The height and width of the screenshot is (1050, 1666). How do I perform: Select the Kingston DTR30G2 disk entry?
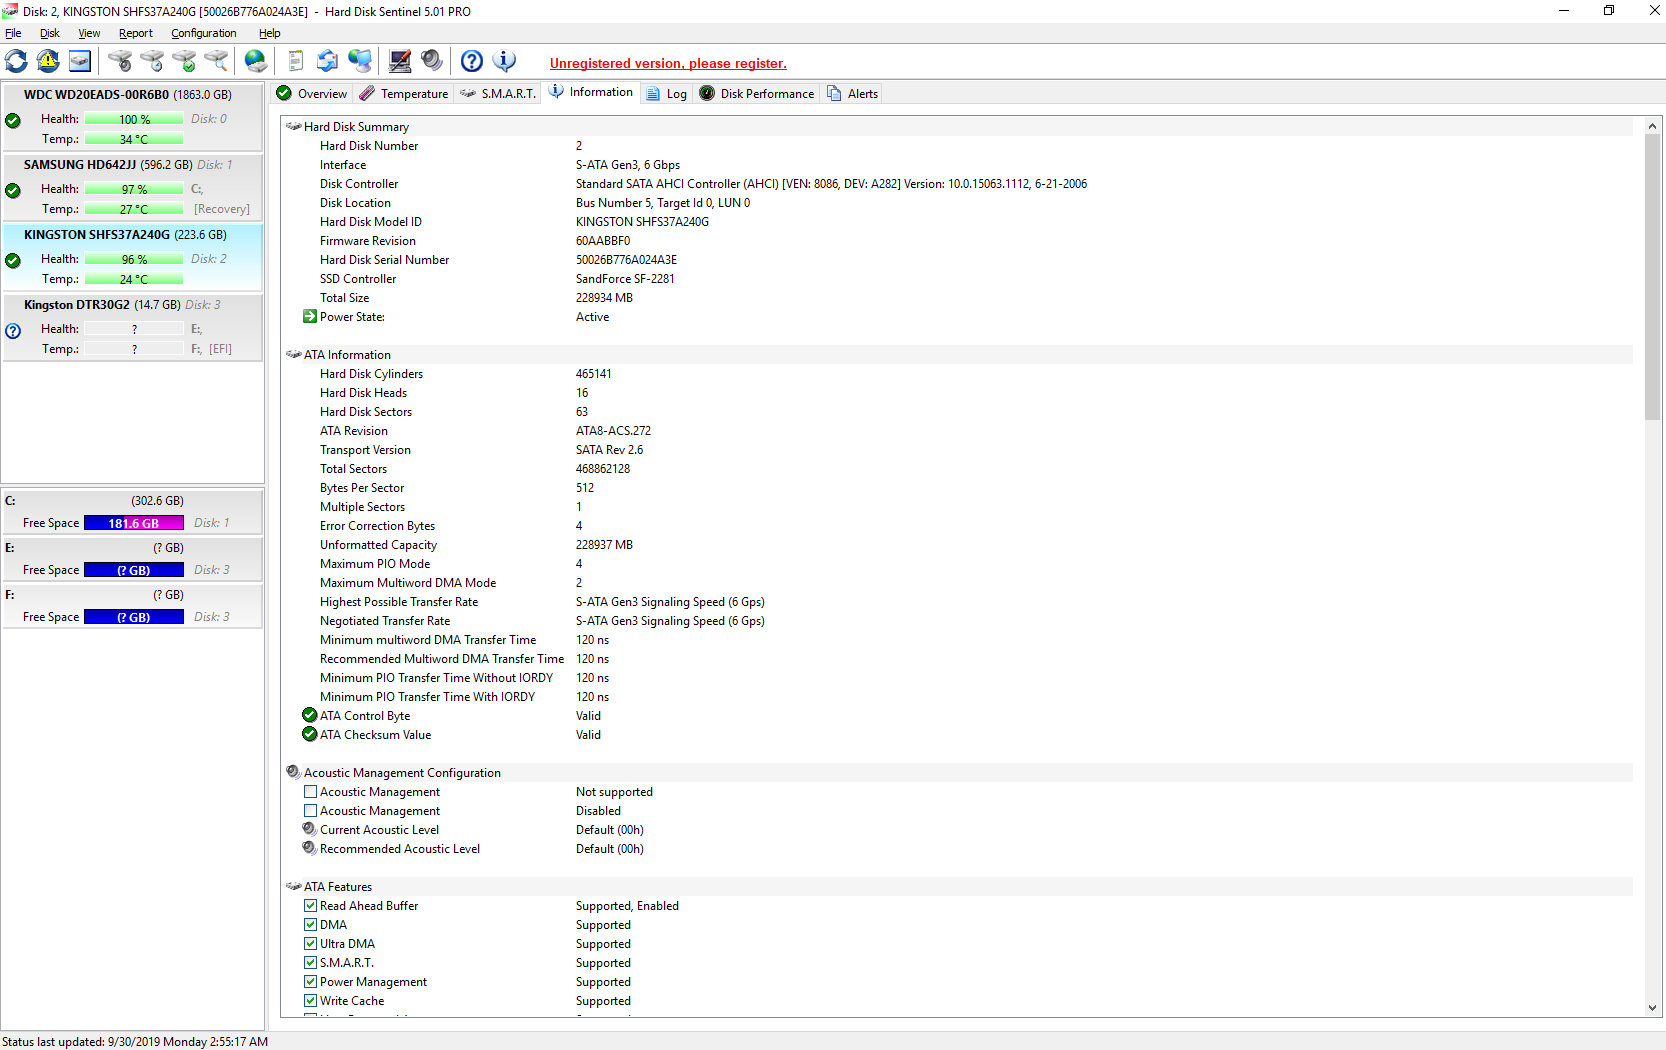pyautogui.click(x=132, y=327)
